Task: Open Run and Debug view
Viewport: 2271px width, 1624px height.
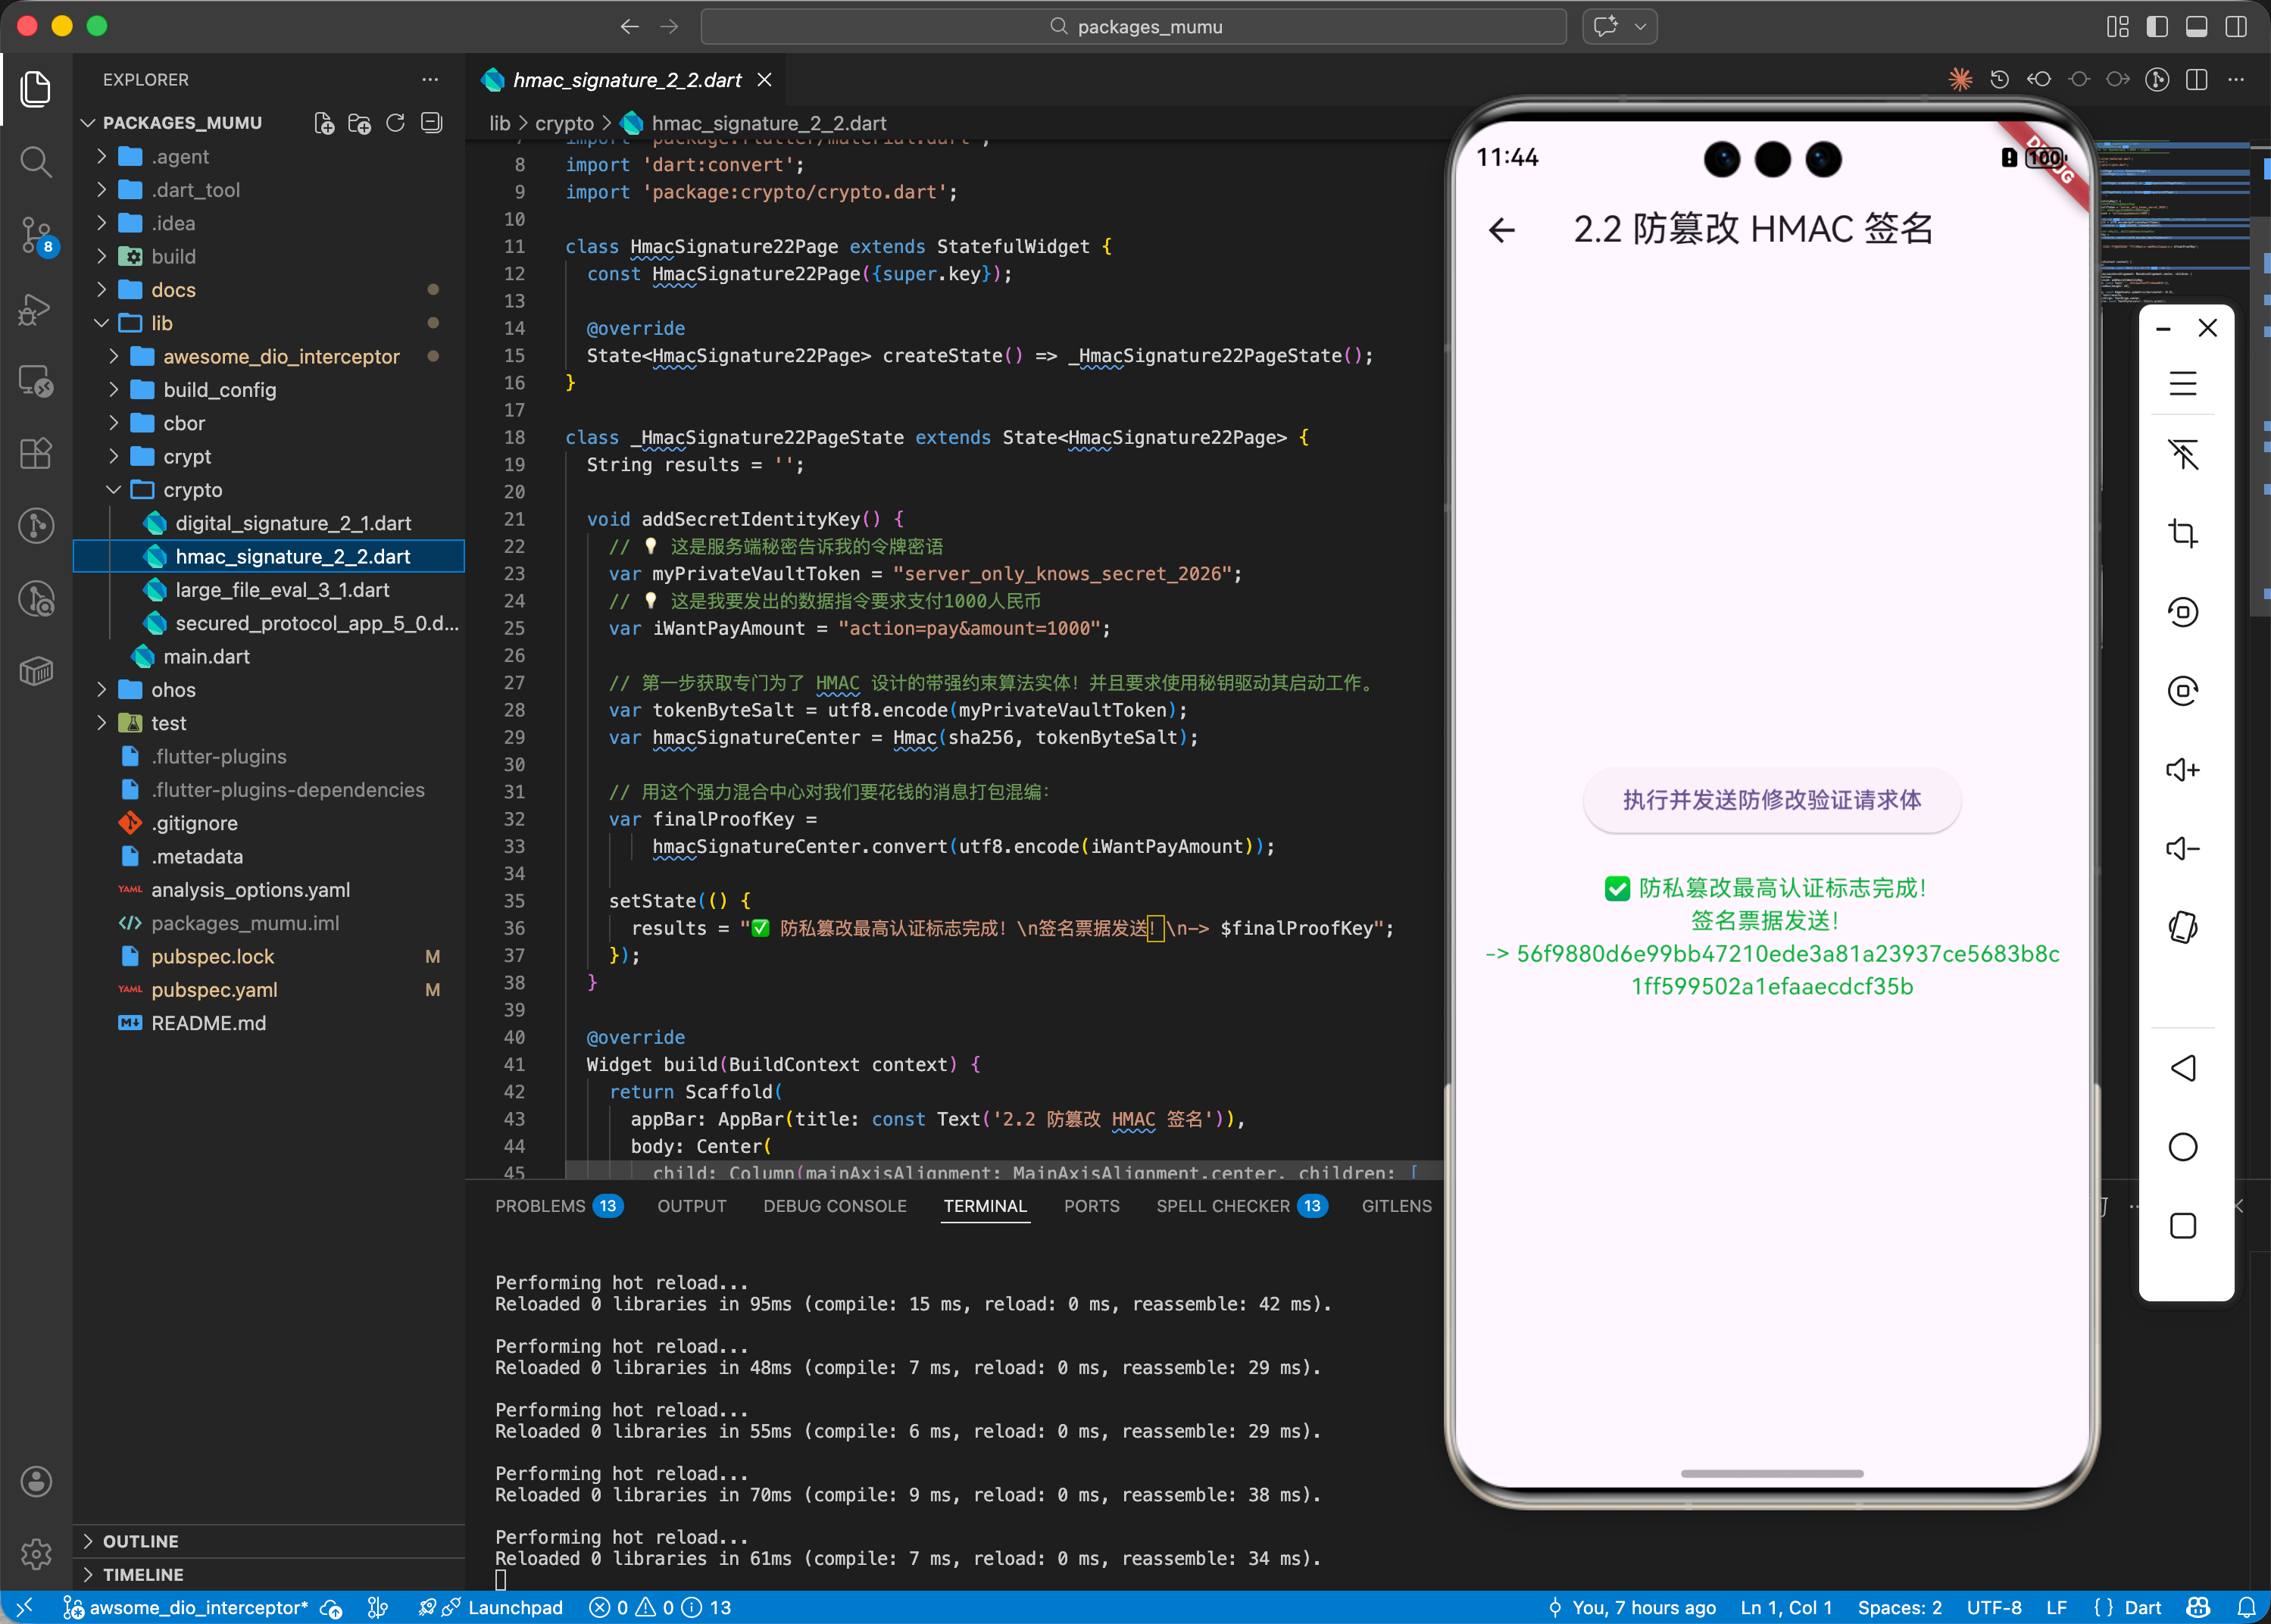Action: [x=36, y=308]
